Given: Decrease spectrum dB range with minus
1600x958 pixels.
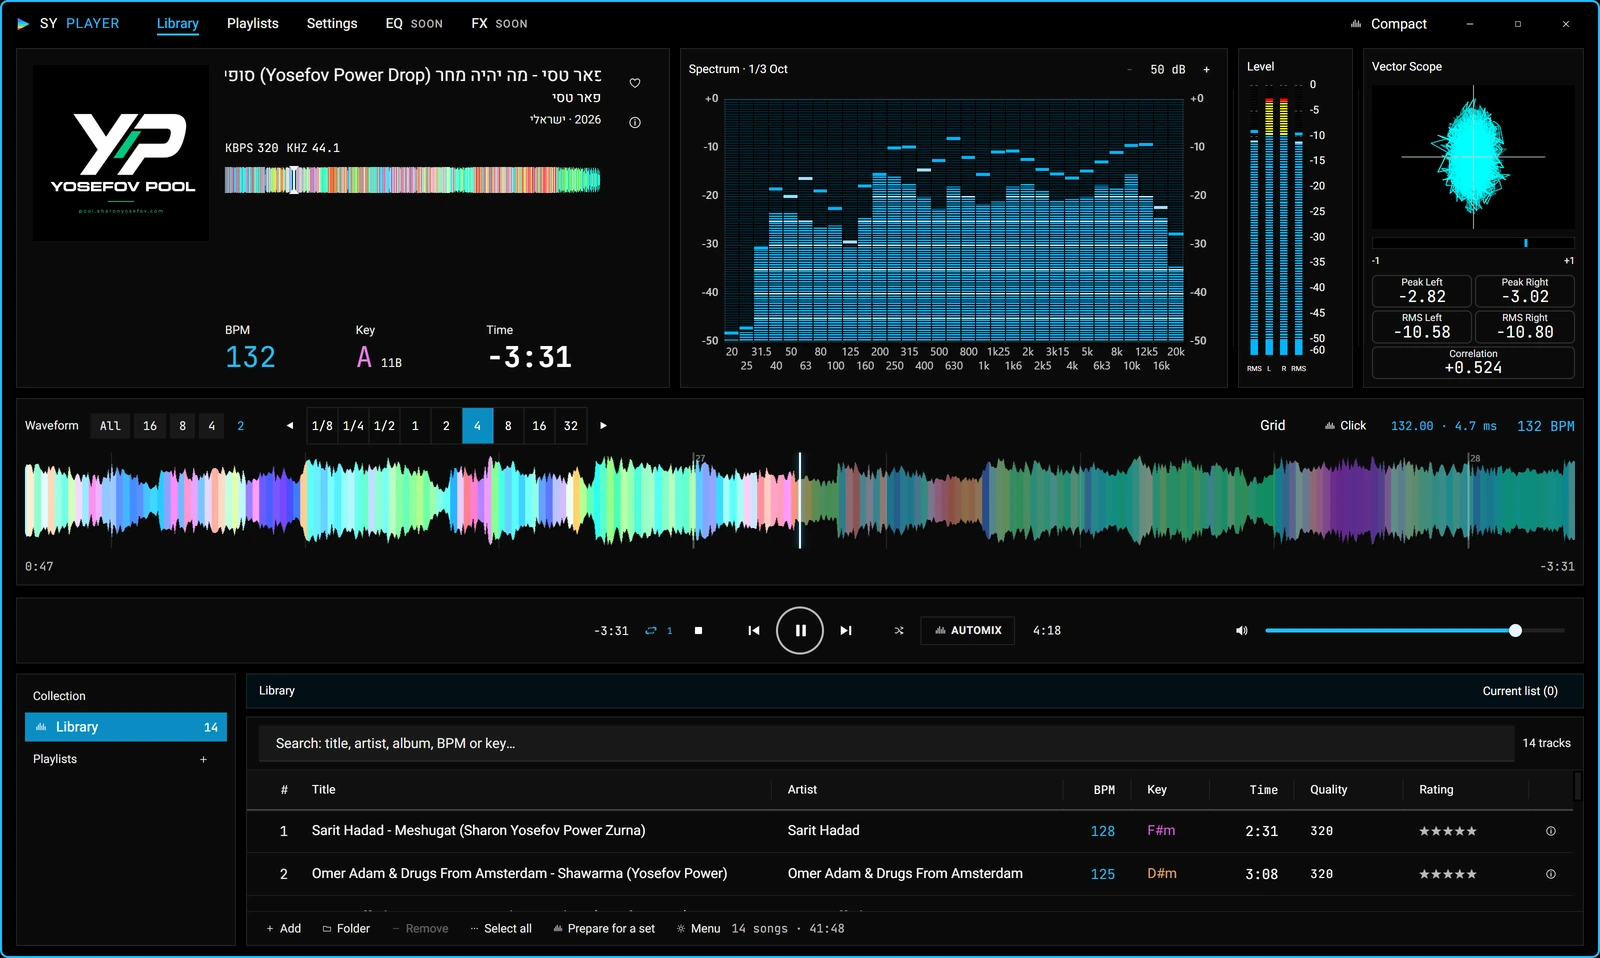Looking at the screenshot, I should point(1130,69).
